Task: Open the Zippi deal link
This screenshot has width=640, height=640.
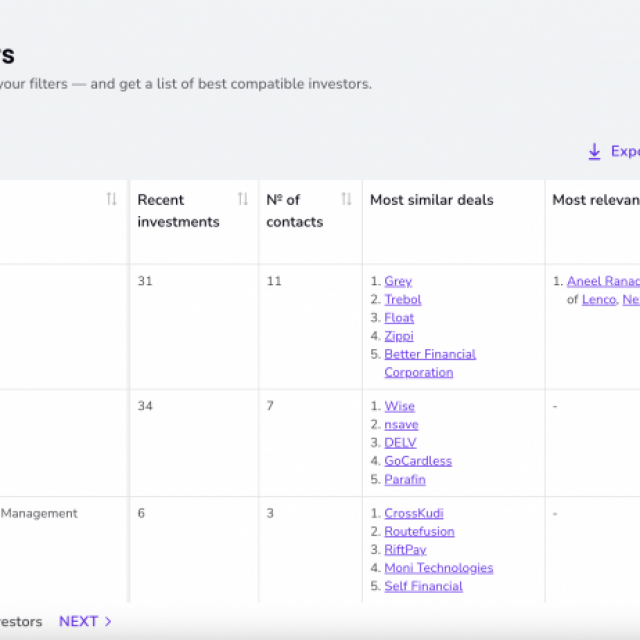Action: (399, 336)
